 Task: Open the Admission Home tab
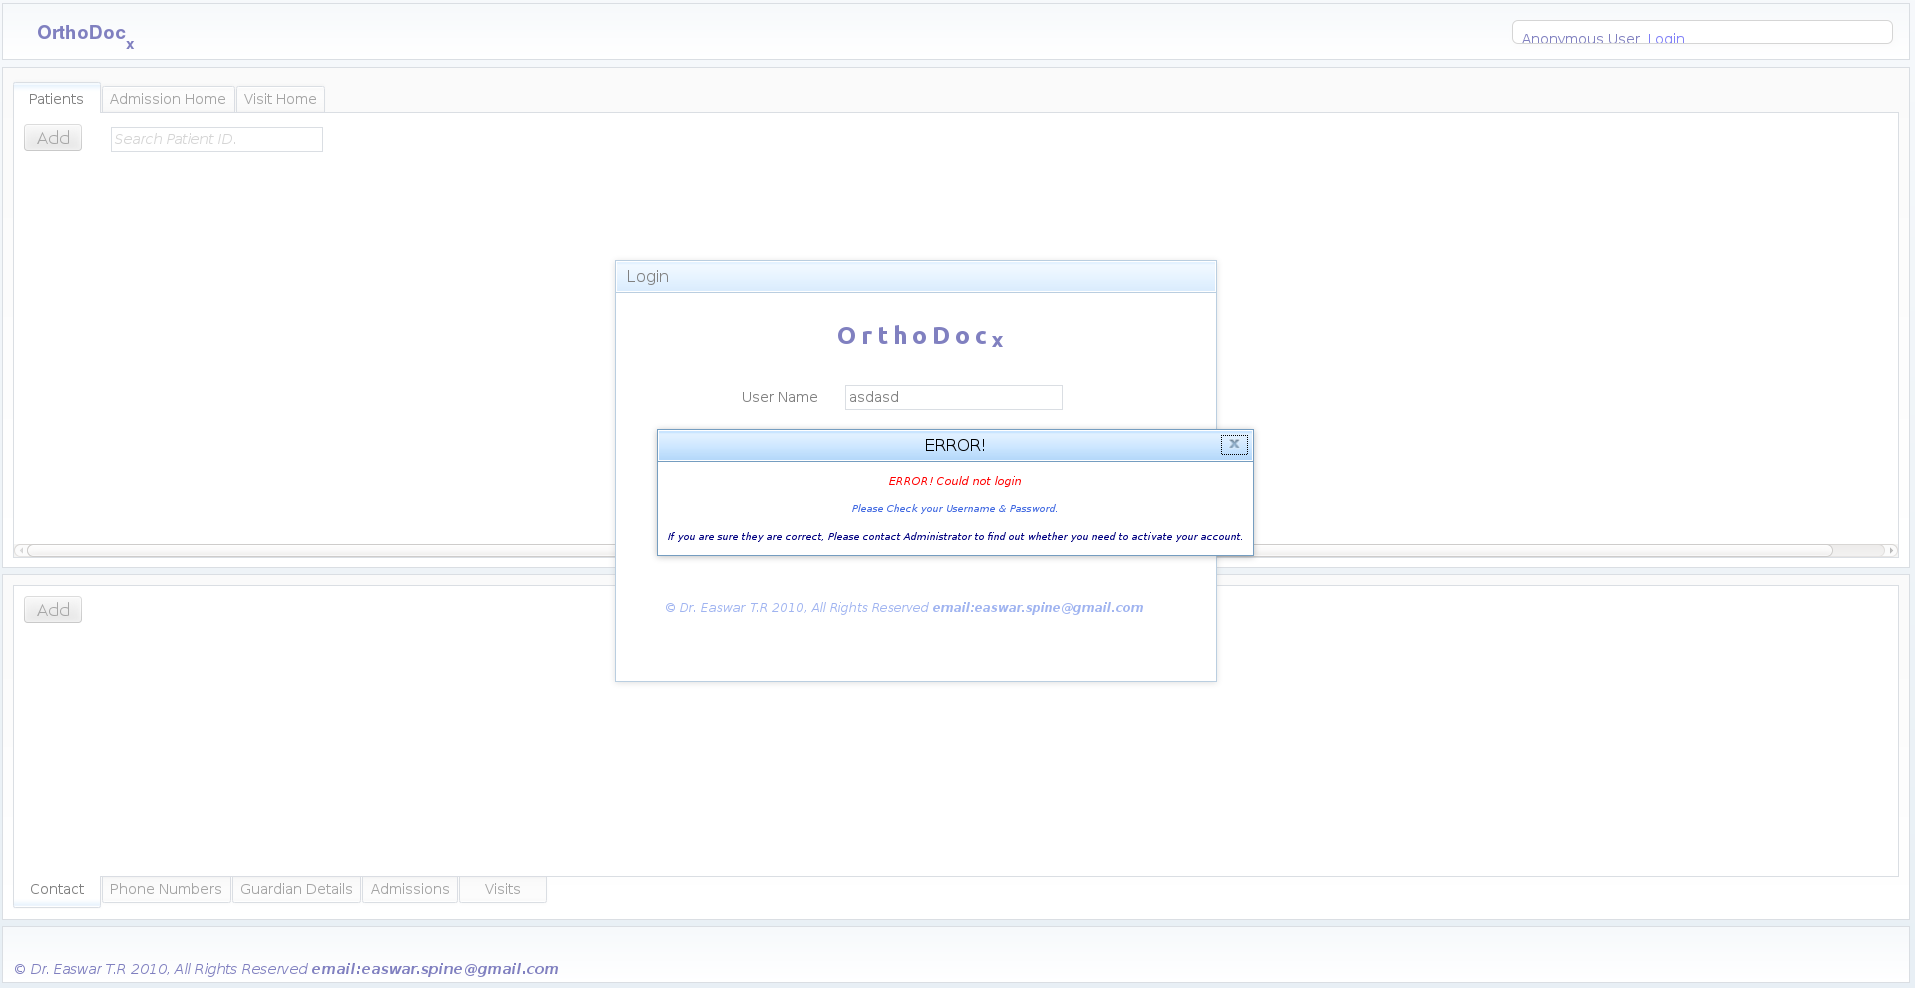168,99
